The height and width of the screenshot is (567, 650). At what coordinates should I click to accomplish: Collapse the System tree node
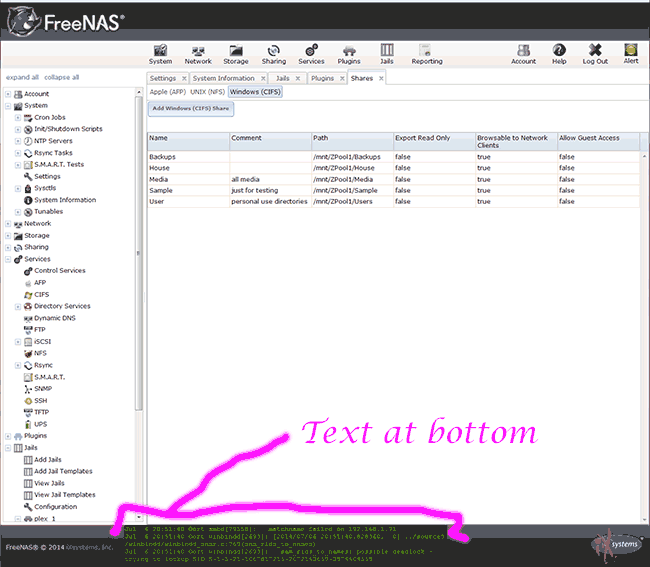[8, 106]
